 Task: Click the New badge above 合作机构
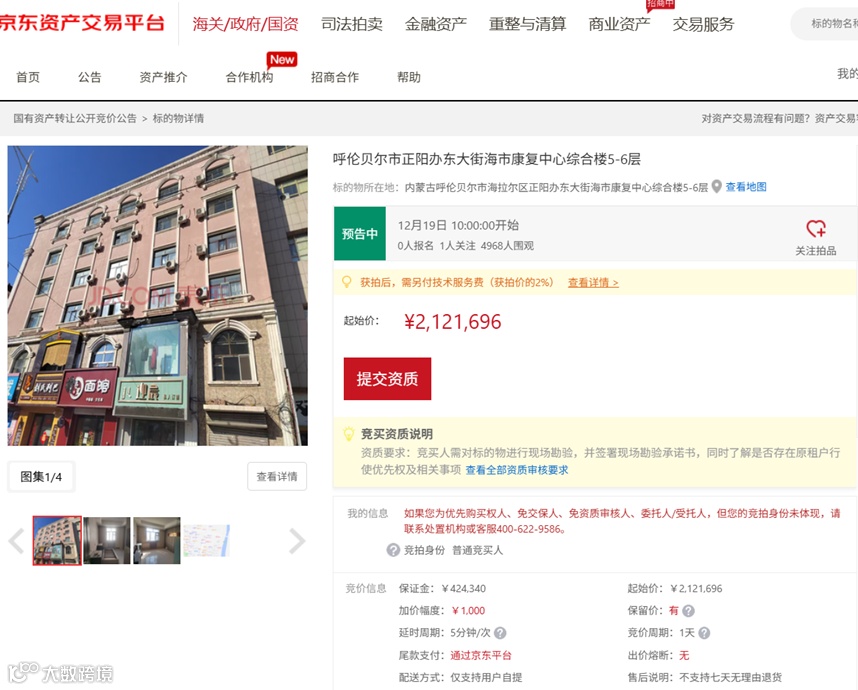tap(282, 60)
